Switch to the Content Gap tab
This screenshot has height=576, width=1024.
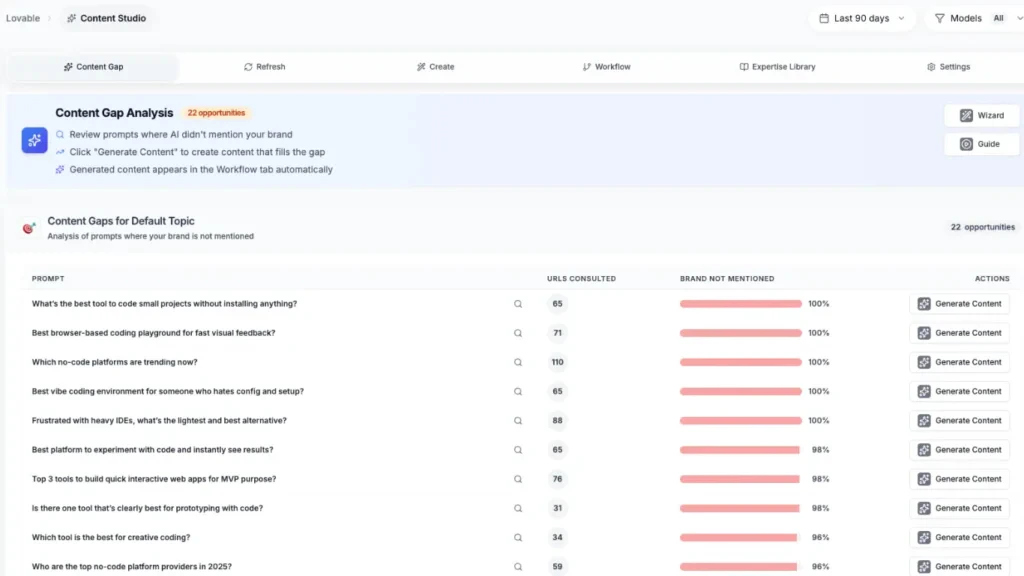[93, 67]
